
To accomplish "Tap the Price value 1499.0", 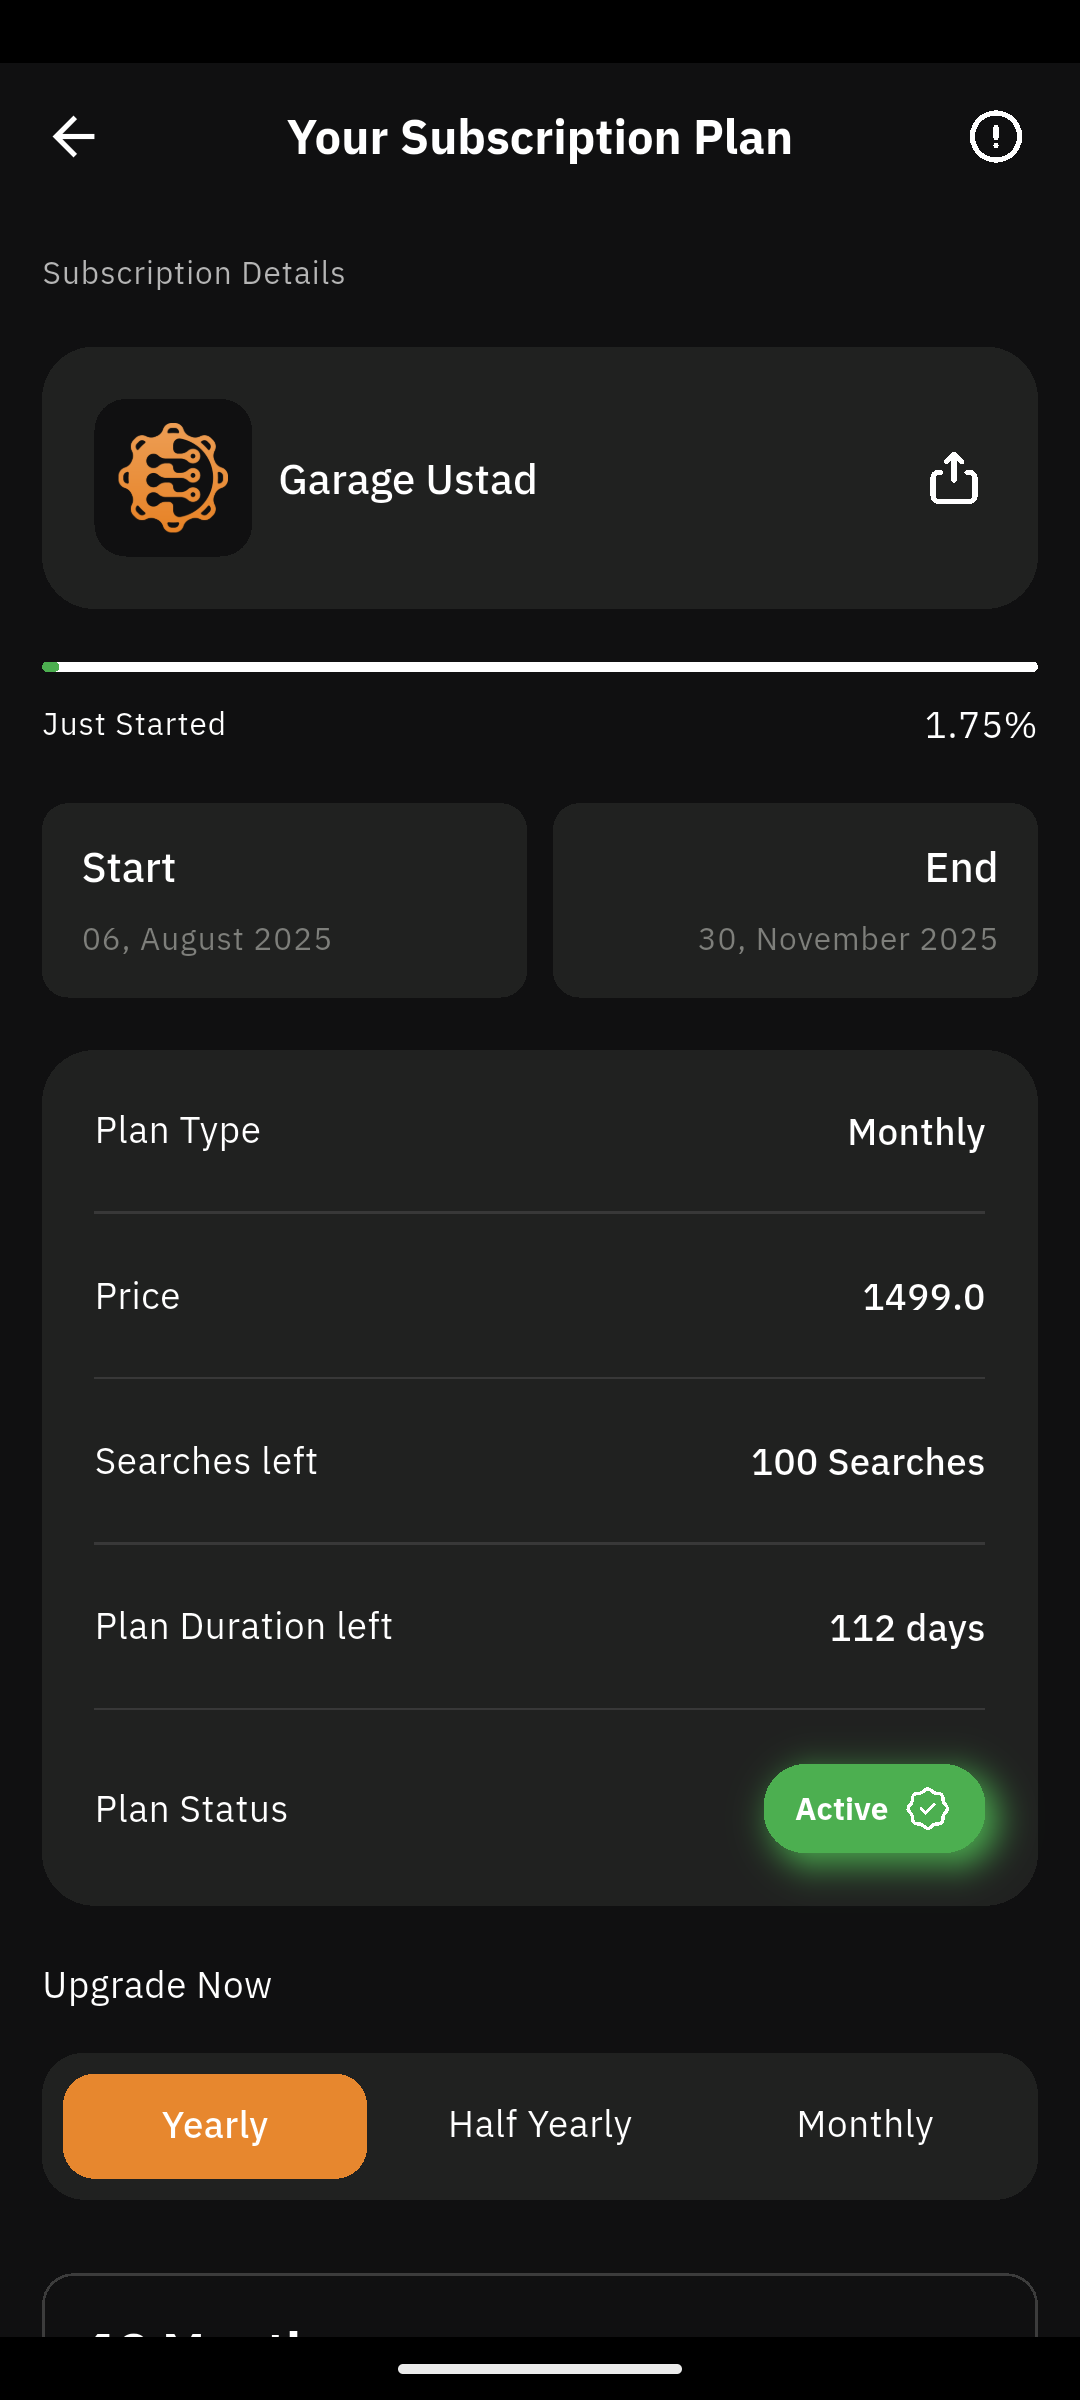I will (x=923, y=1297).
